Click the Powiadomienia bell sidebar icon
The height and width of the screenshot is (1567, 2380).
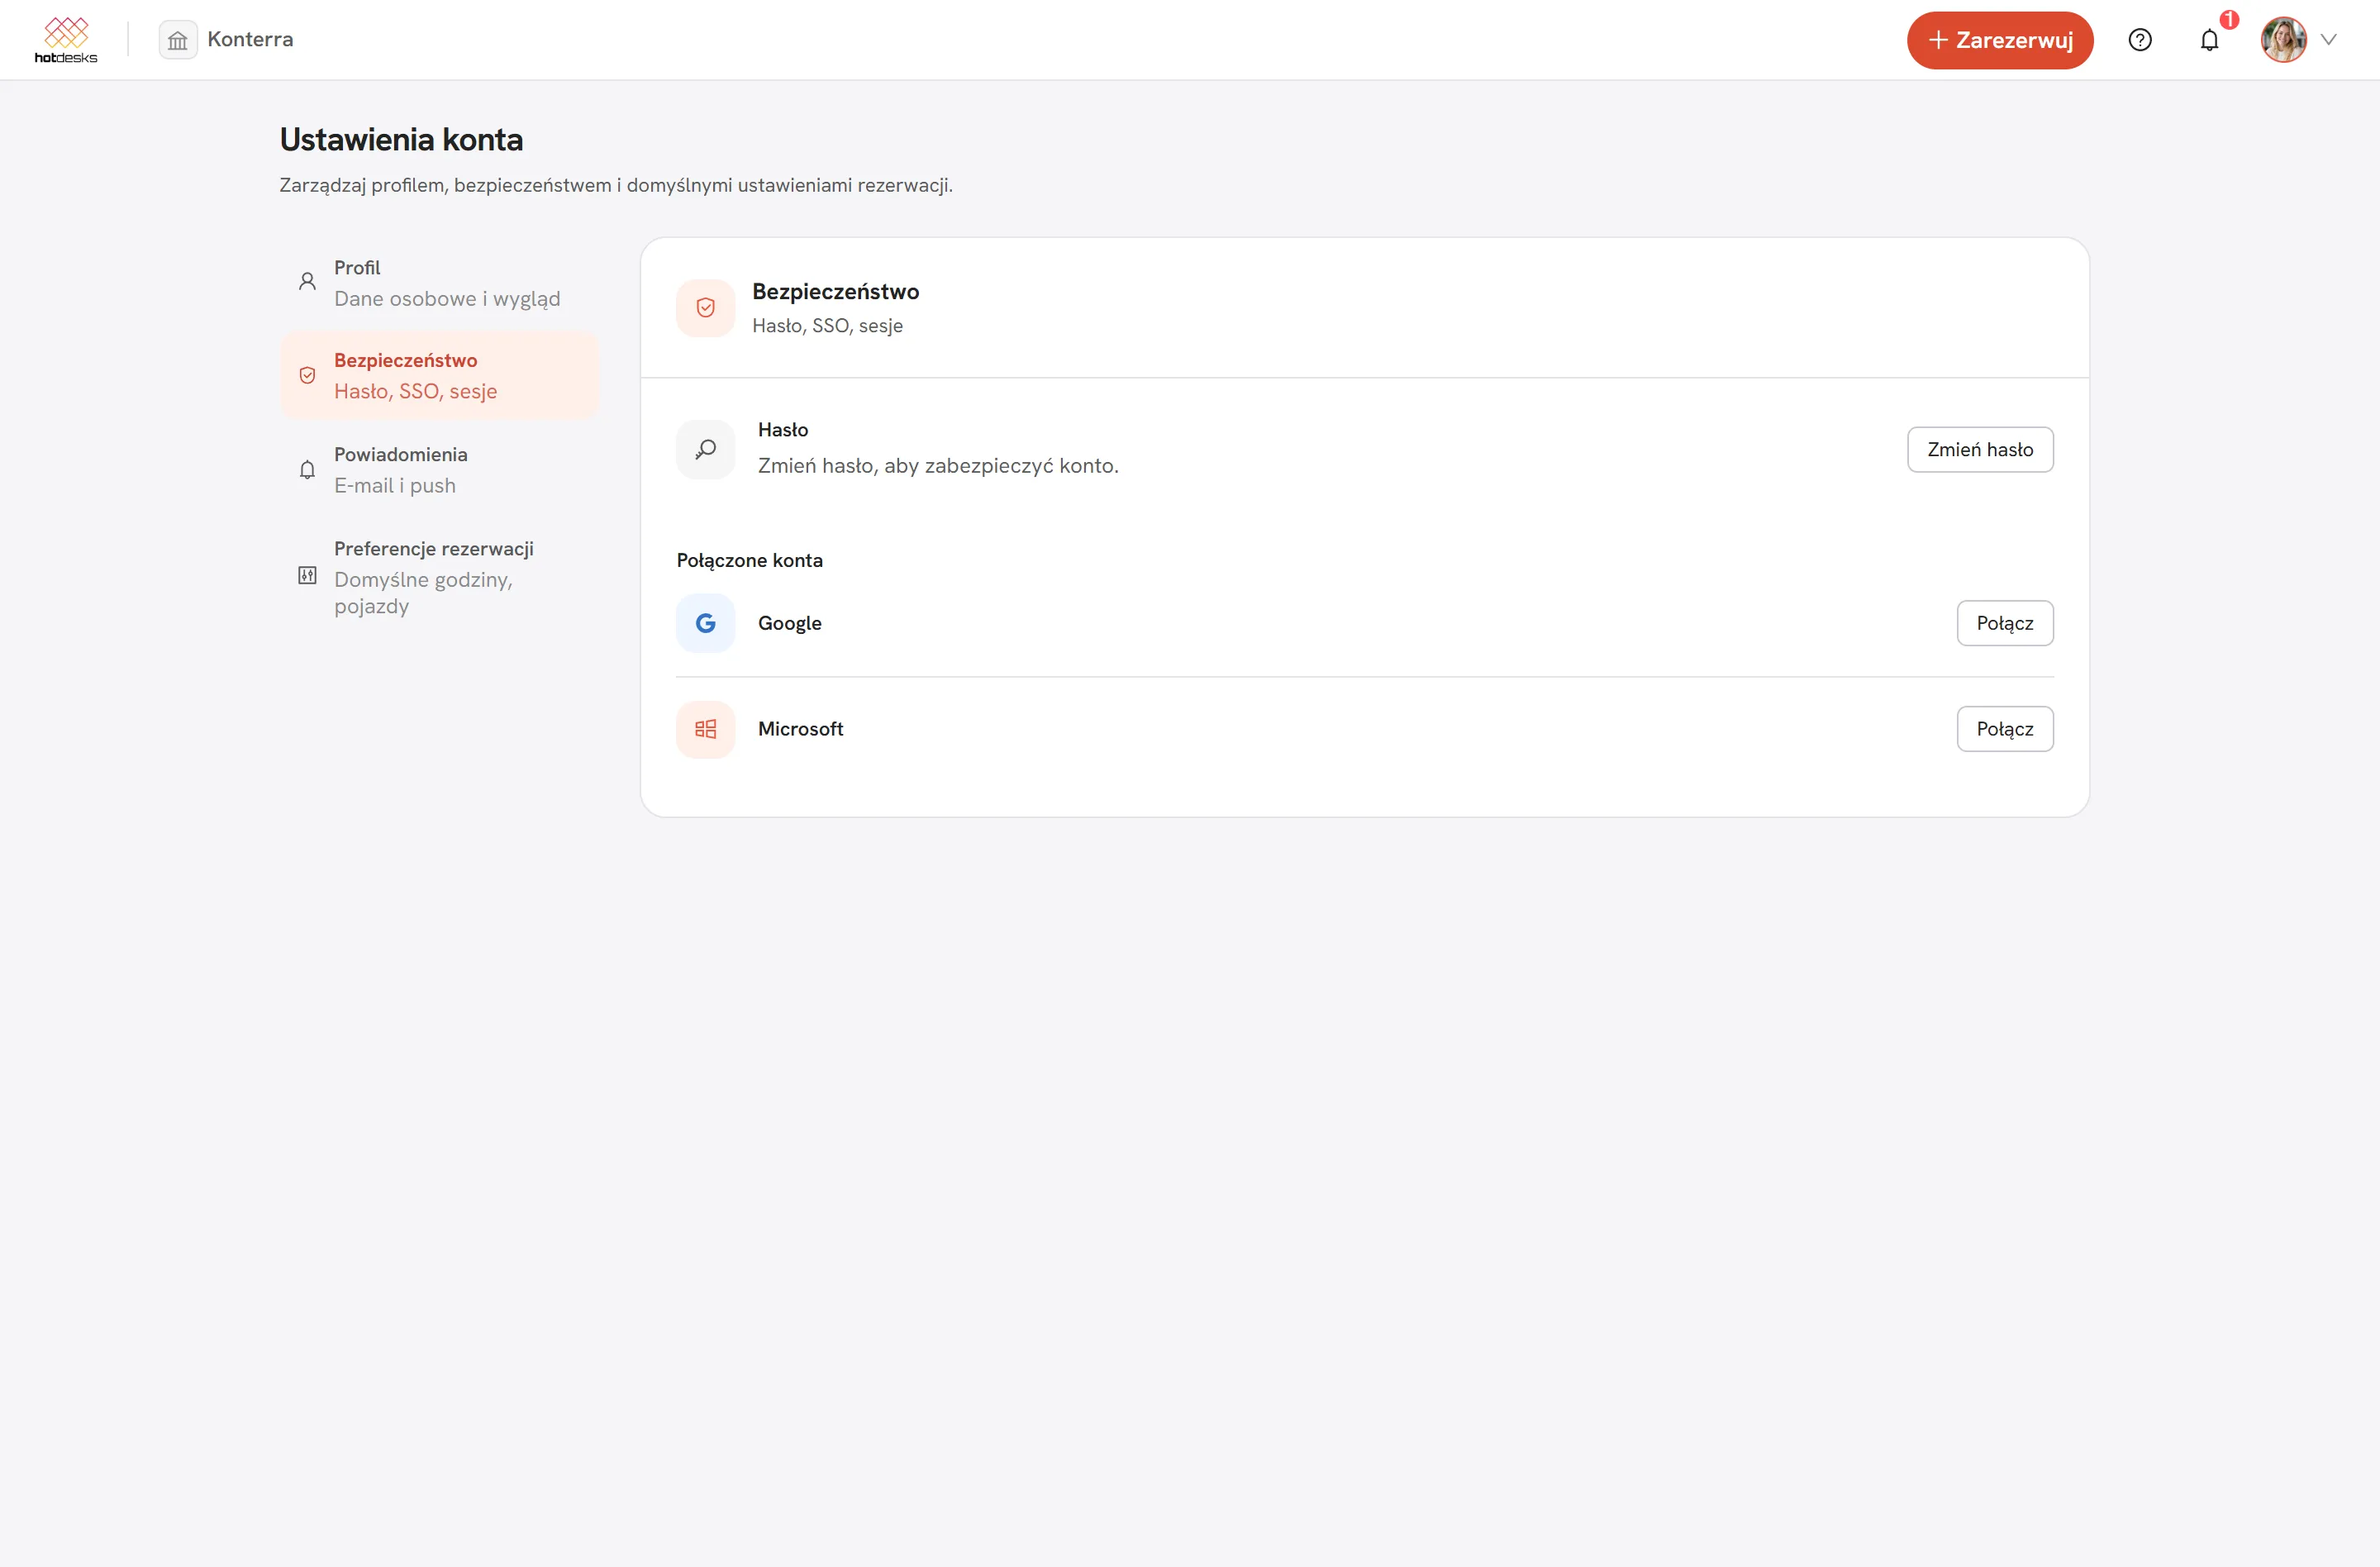point(307,470)
